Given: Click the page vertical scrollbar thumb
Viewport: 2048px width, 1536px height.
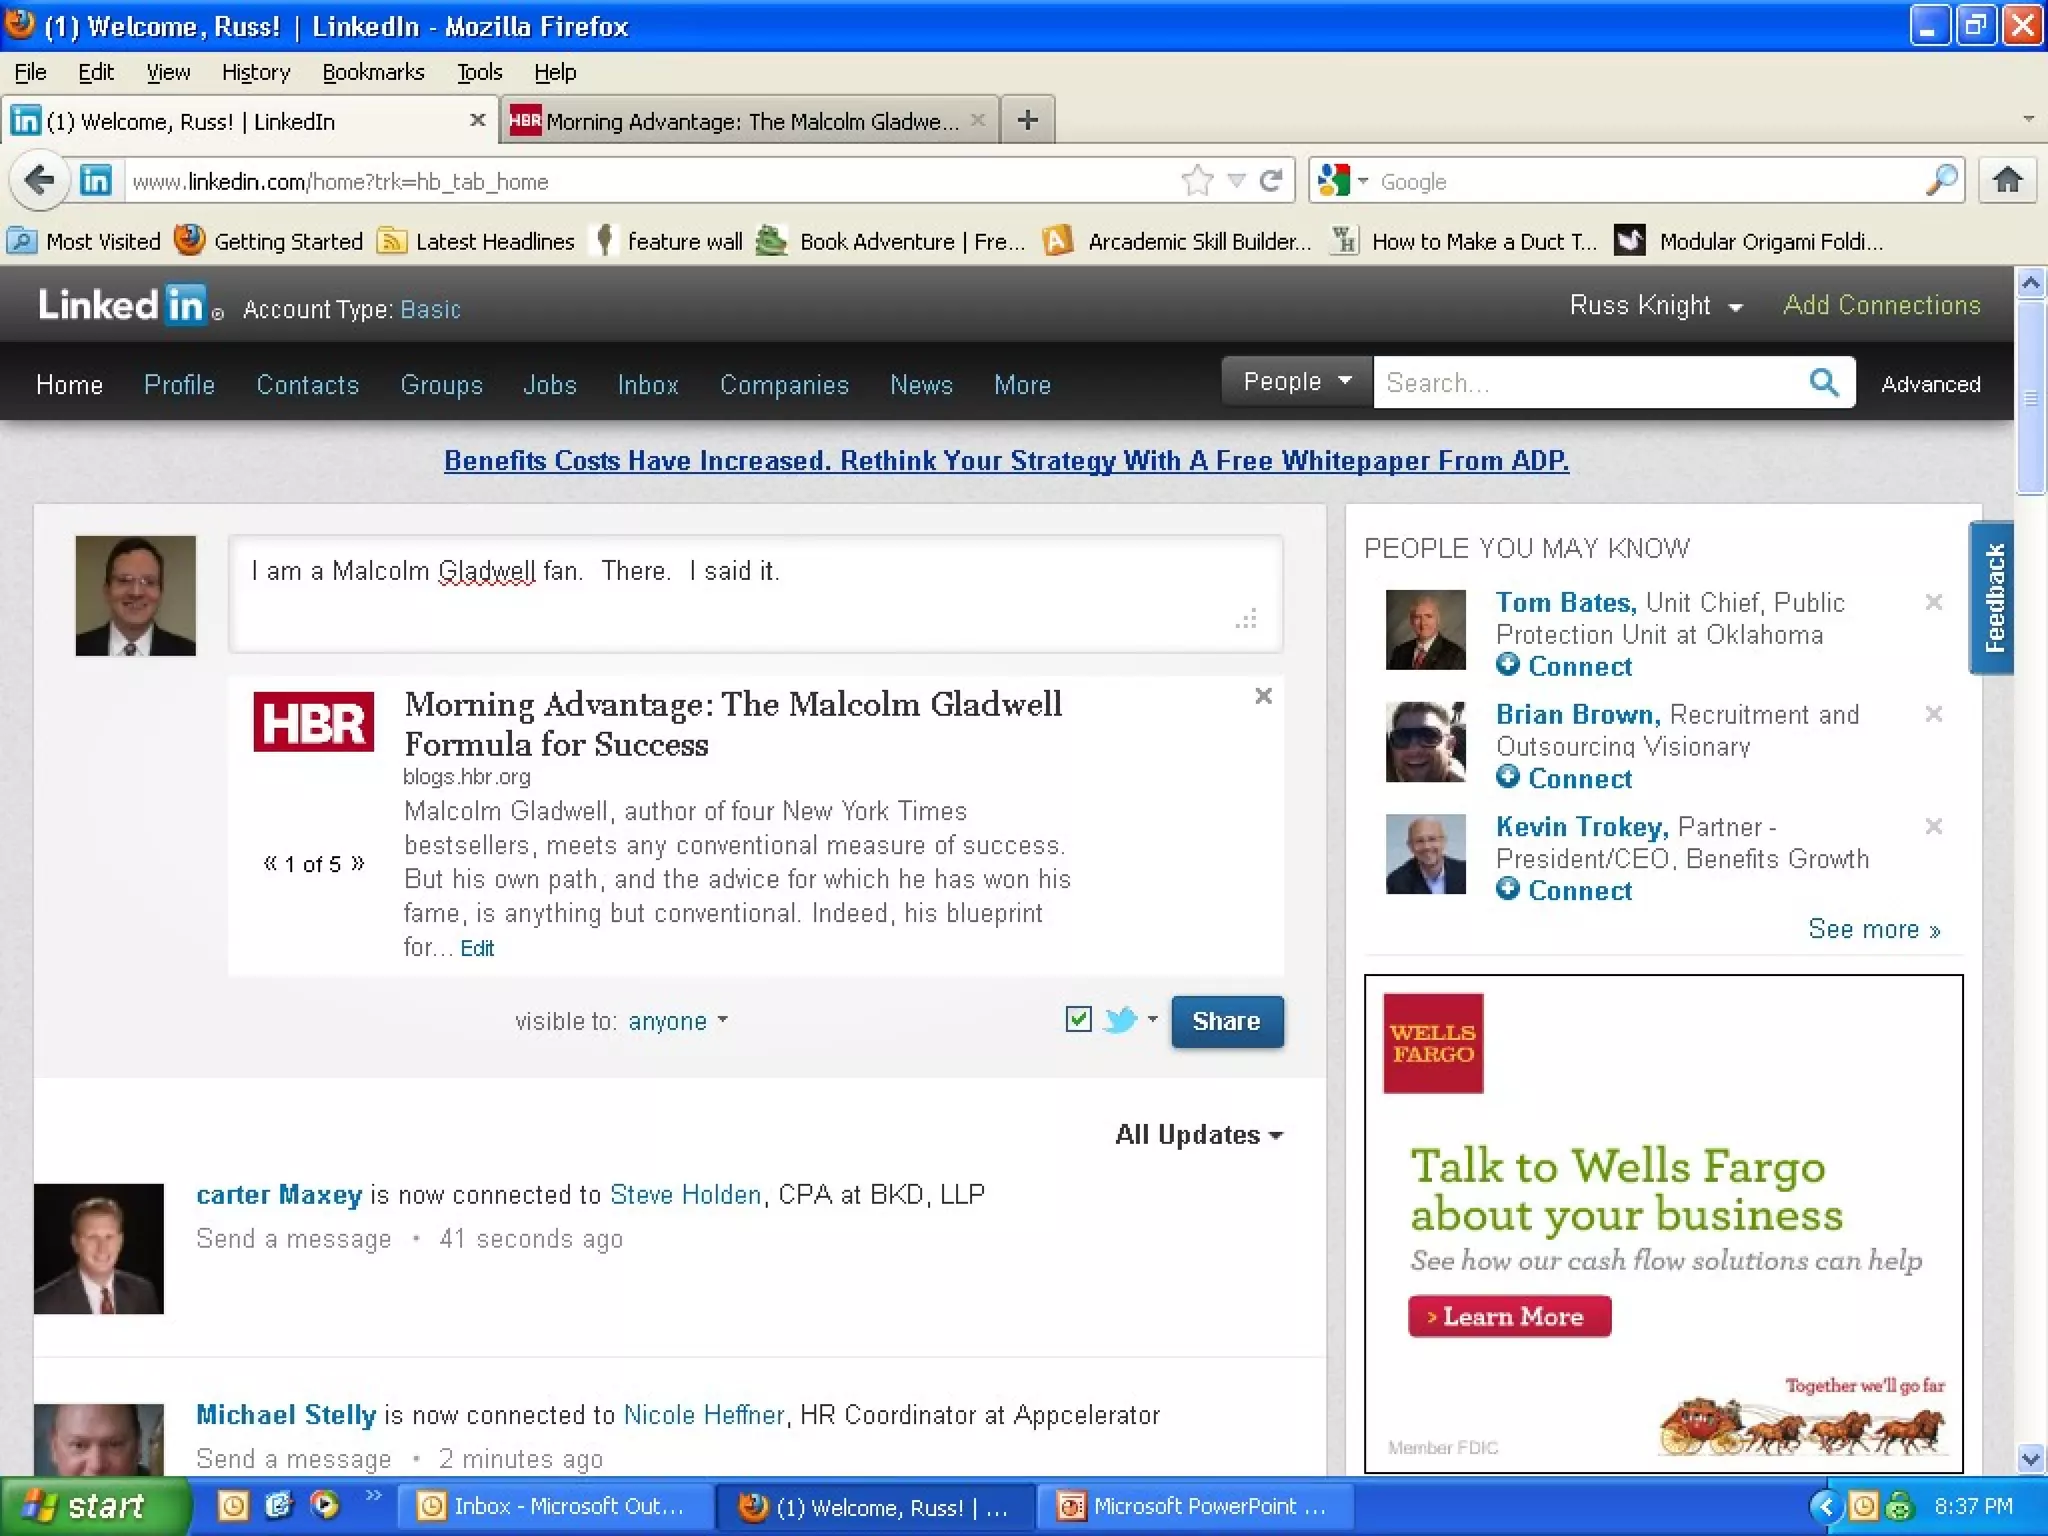Looking at the screenshot, I should click(2030, 396).
